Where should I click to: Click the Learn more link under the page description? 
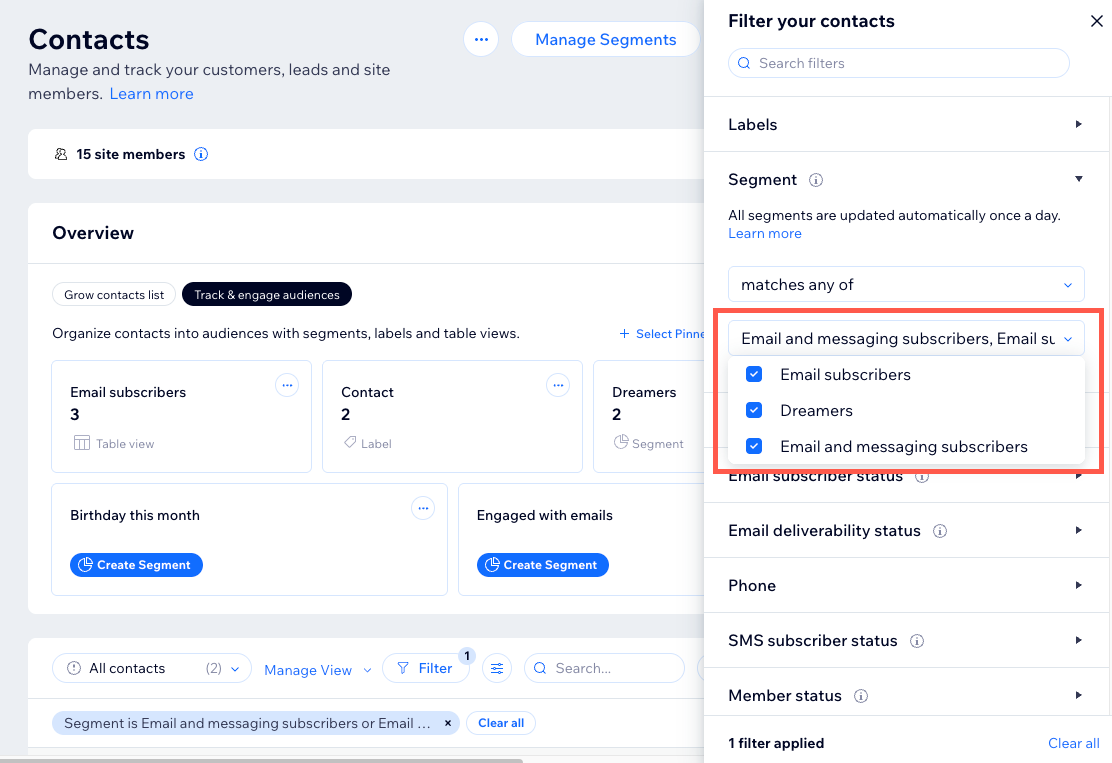[x=151, y=93]
